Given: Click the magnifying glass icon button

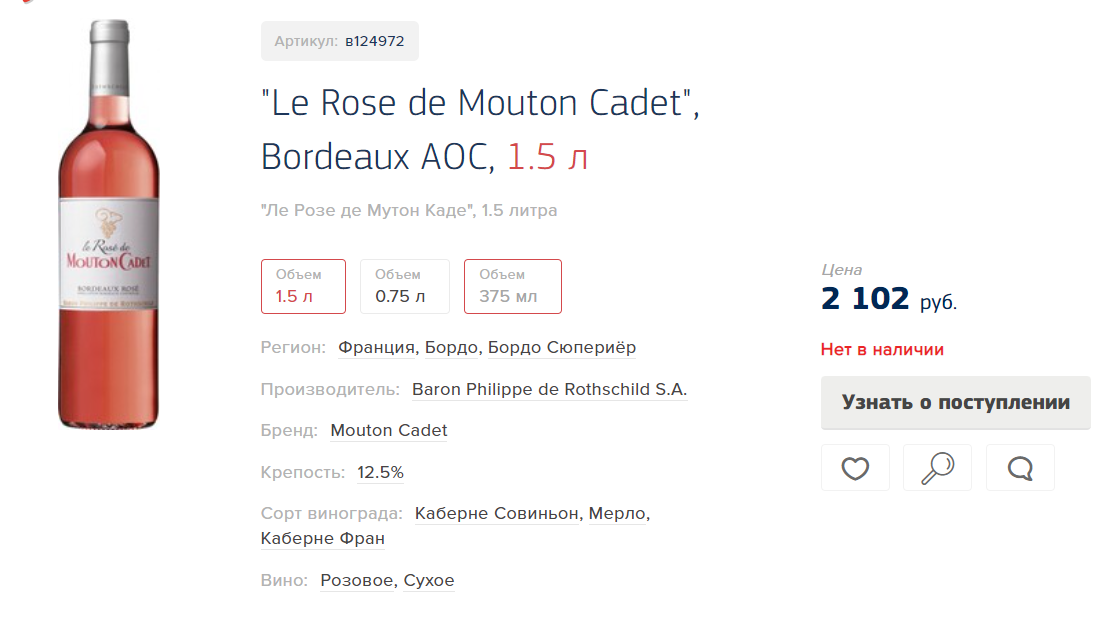Looking at the screenshot, I should click(x=938, y=468).
